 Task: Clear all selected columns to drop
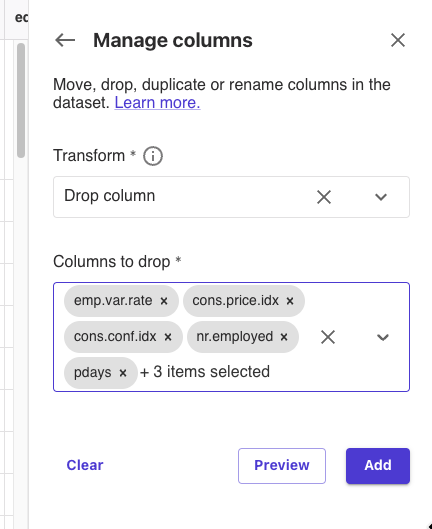coord(328,337)
